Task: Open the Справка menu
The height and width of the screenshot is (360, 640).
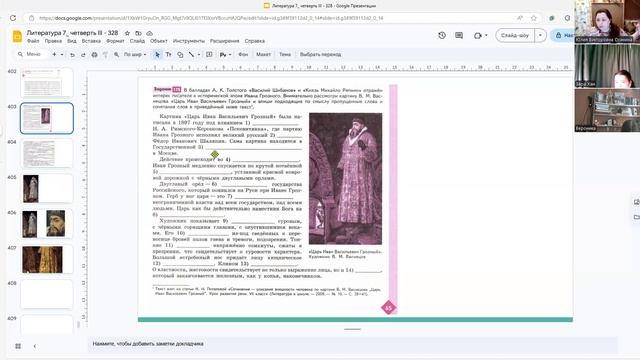Action: (255, 41)
